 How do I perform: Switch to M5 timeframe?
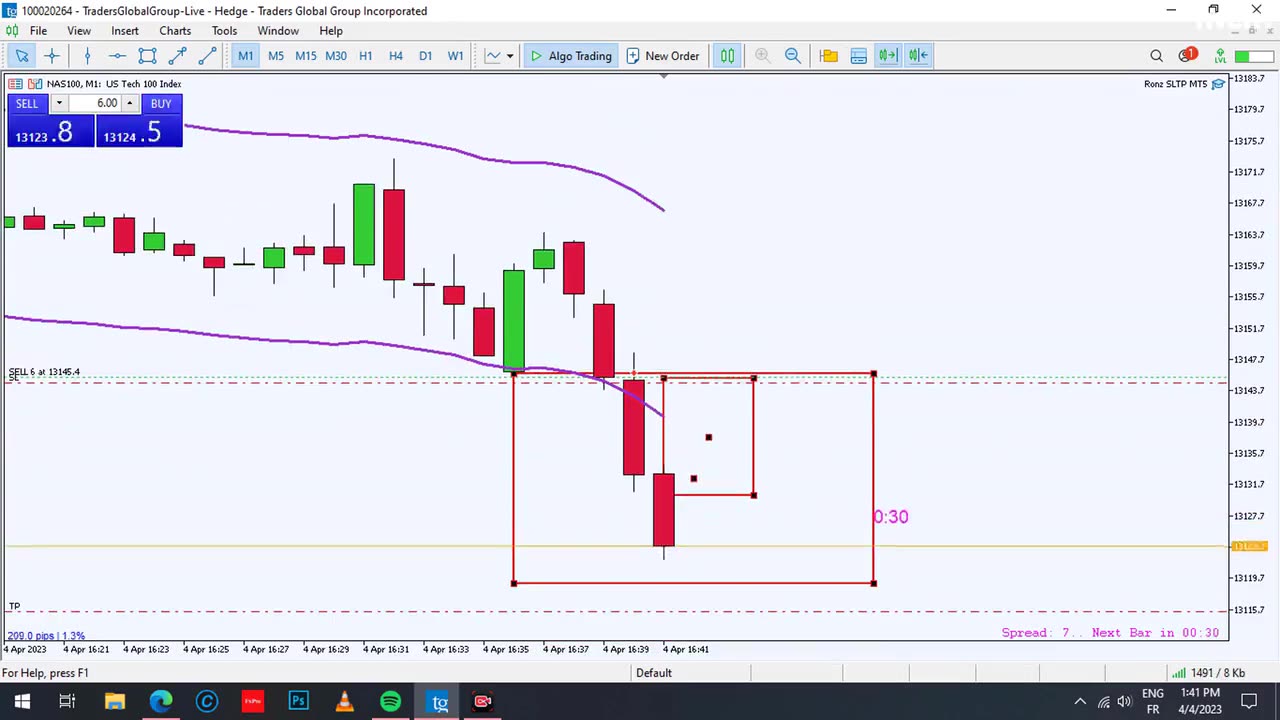click(275, 56)
